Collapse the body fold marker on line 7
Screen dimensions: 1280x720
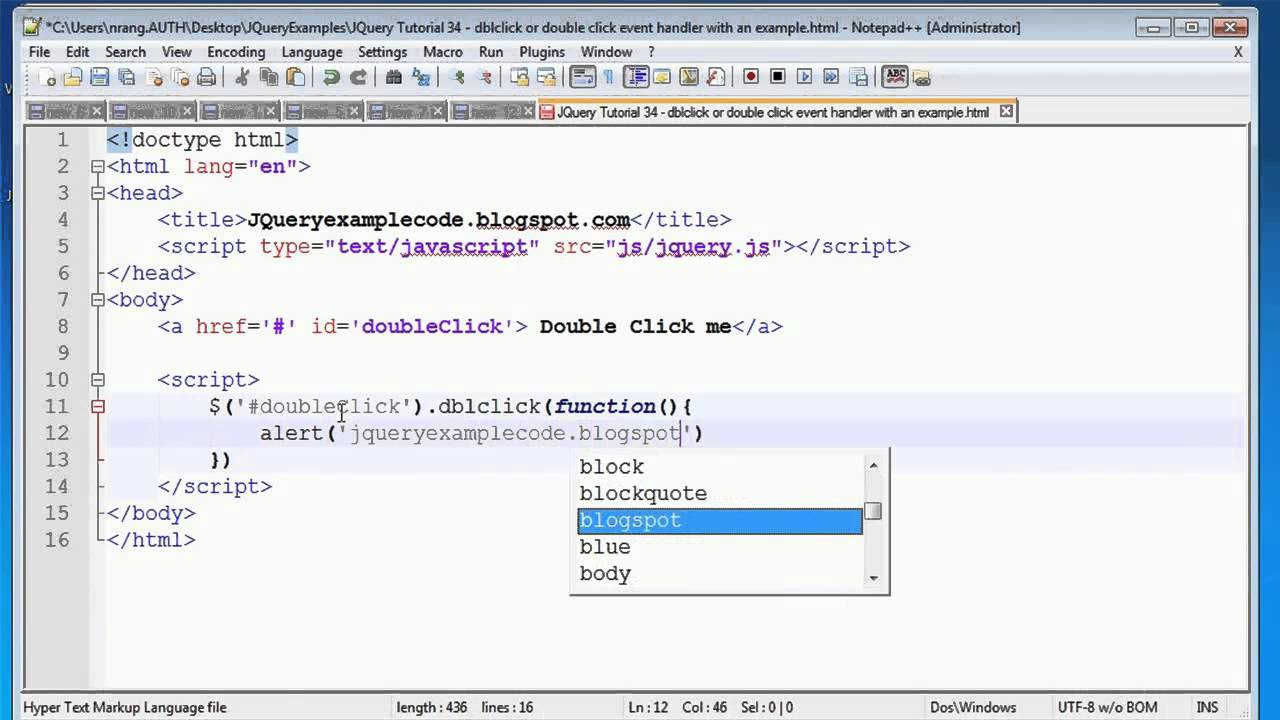[x=97, y=299]
